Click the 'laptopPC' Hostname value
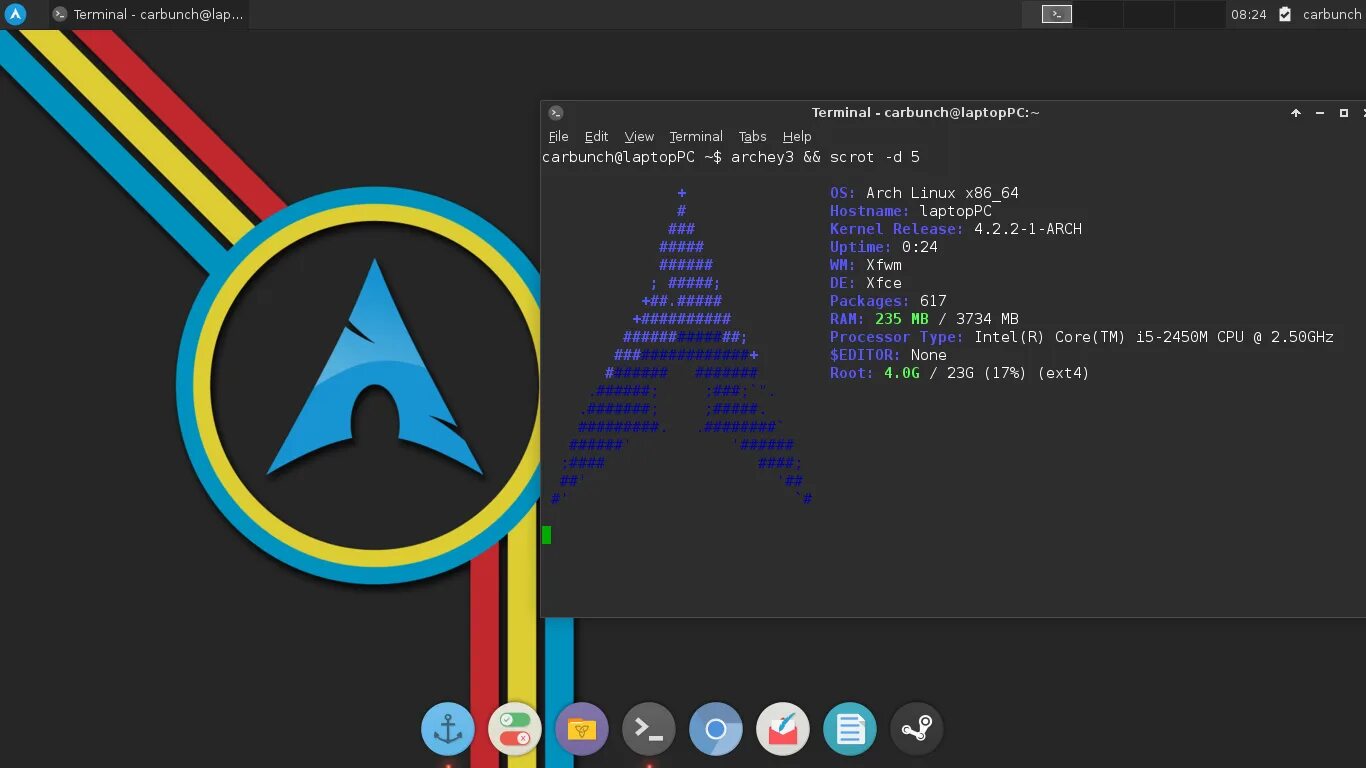Screen dimensions: 1366x768 (x=955, y=211)
